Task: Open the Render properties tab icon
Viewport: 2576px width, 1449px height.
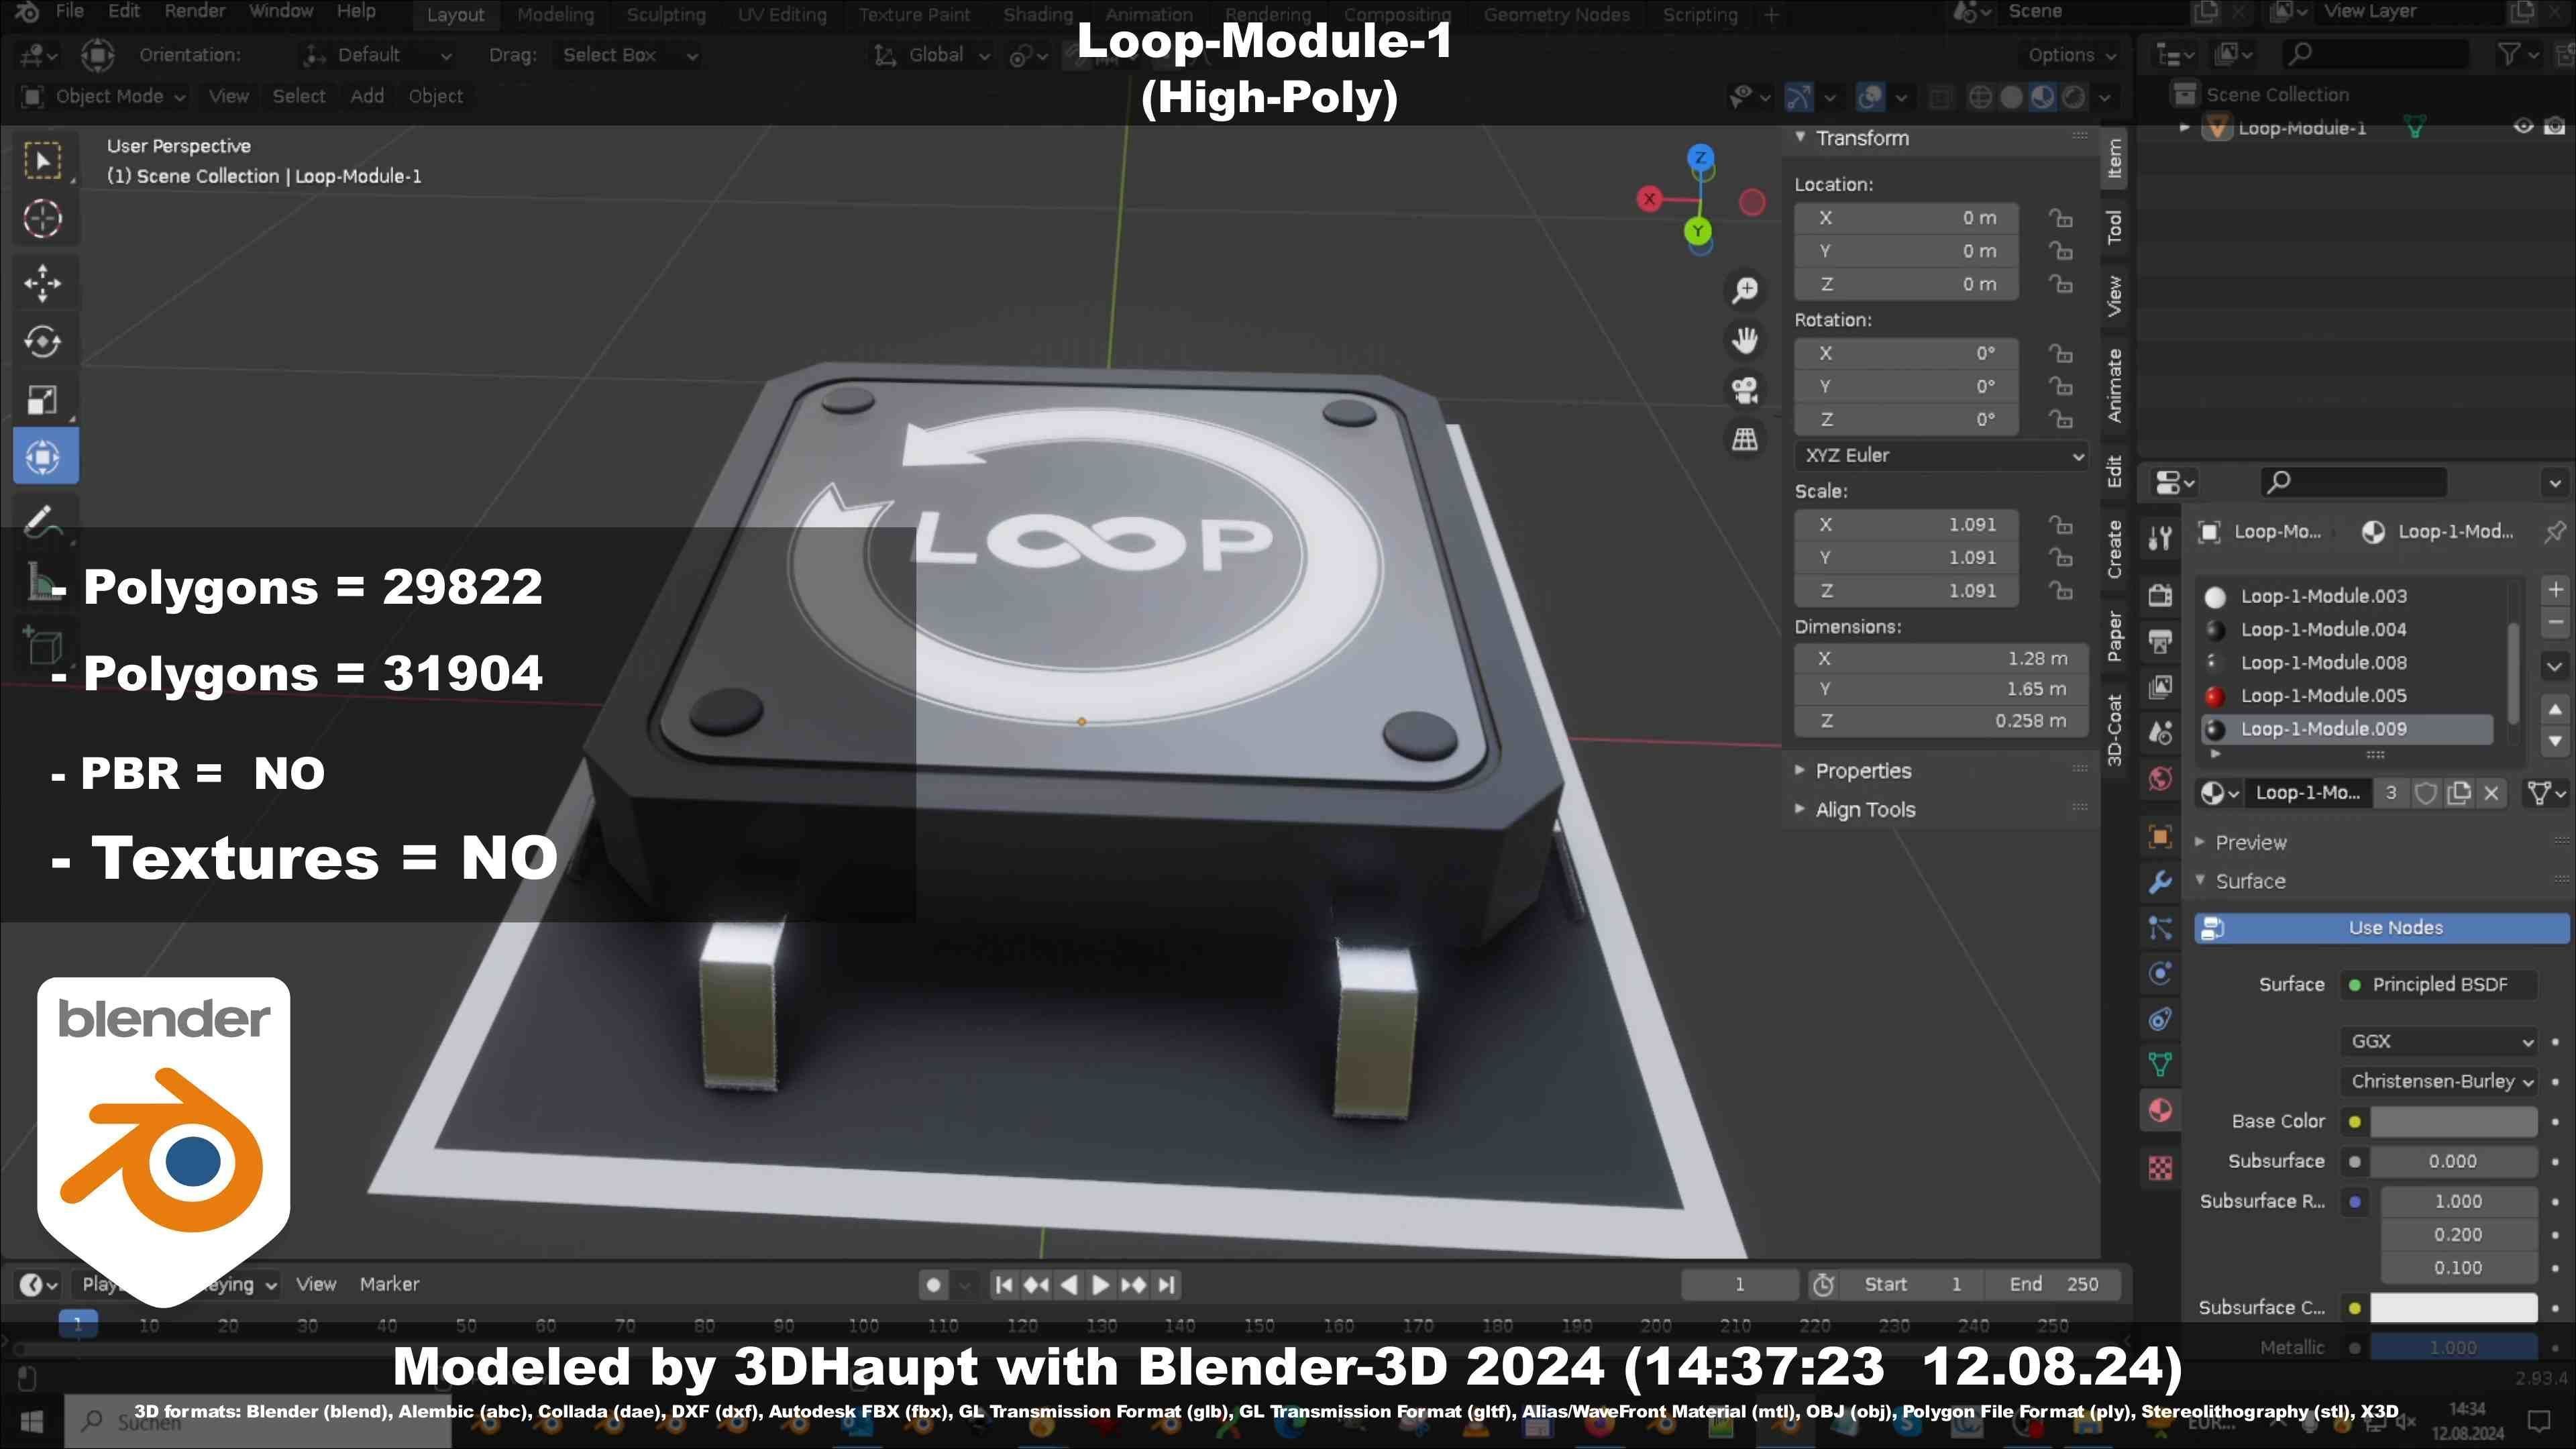Action: pyautogui.click(x=2160, y=596)
